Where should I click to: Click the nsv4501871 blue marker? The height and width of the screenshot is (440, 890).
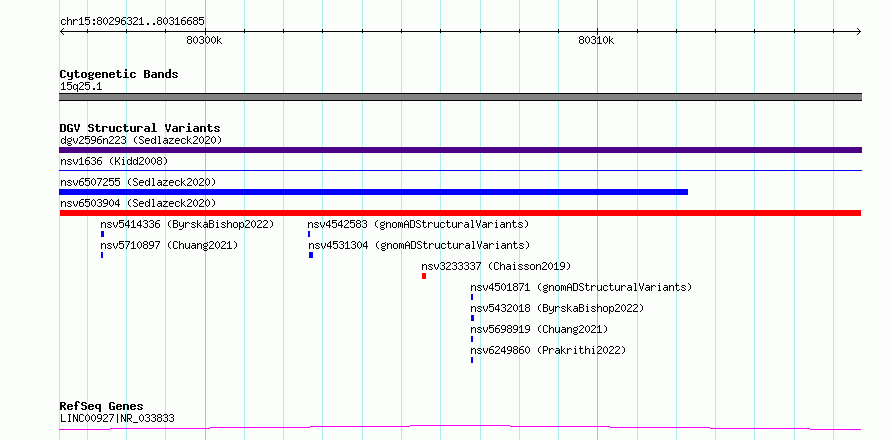click(472, 297)
